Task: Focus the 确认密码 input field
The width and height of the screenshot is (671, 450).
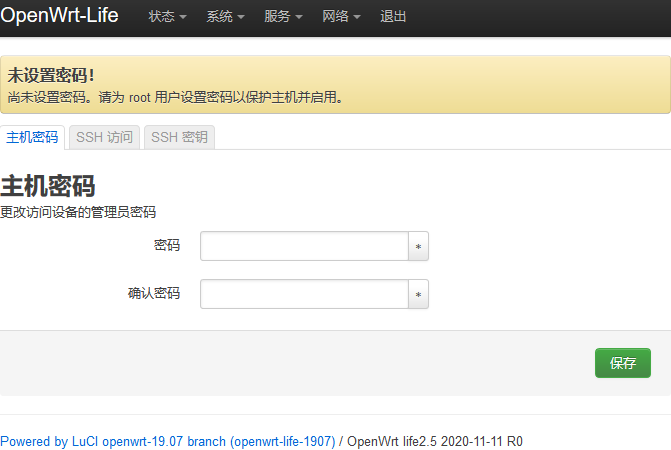Action: [304, 294]
